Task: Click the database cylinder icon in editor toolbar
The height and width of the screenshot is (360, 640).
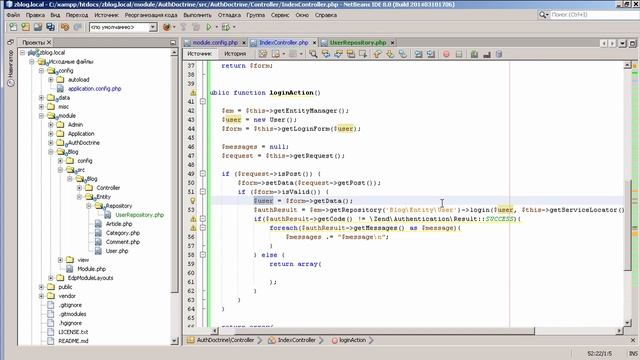Action: (499, 54)
